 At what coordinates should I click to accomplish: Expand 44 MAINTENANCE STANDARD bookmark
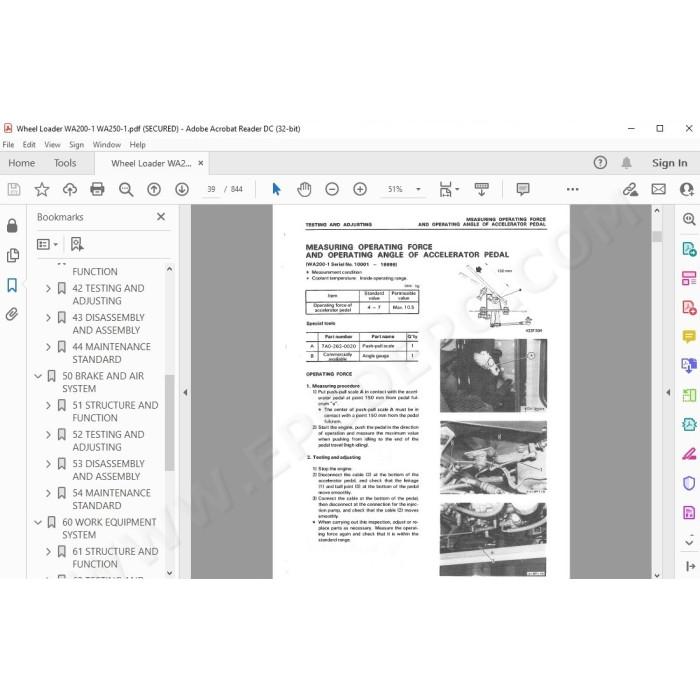point(48,347)
